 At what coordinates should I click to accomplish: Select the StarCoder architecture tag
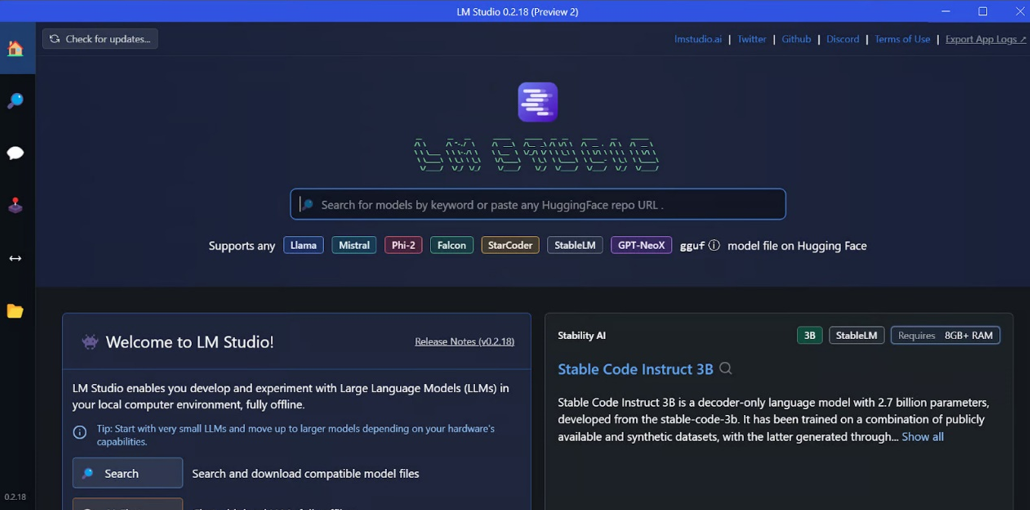(510, 245)
